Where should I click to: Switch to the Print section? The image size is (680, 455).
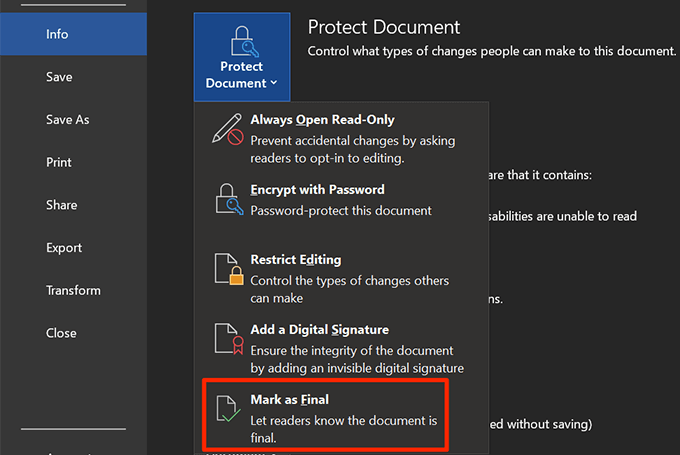point(59,162)
